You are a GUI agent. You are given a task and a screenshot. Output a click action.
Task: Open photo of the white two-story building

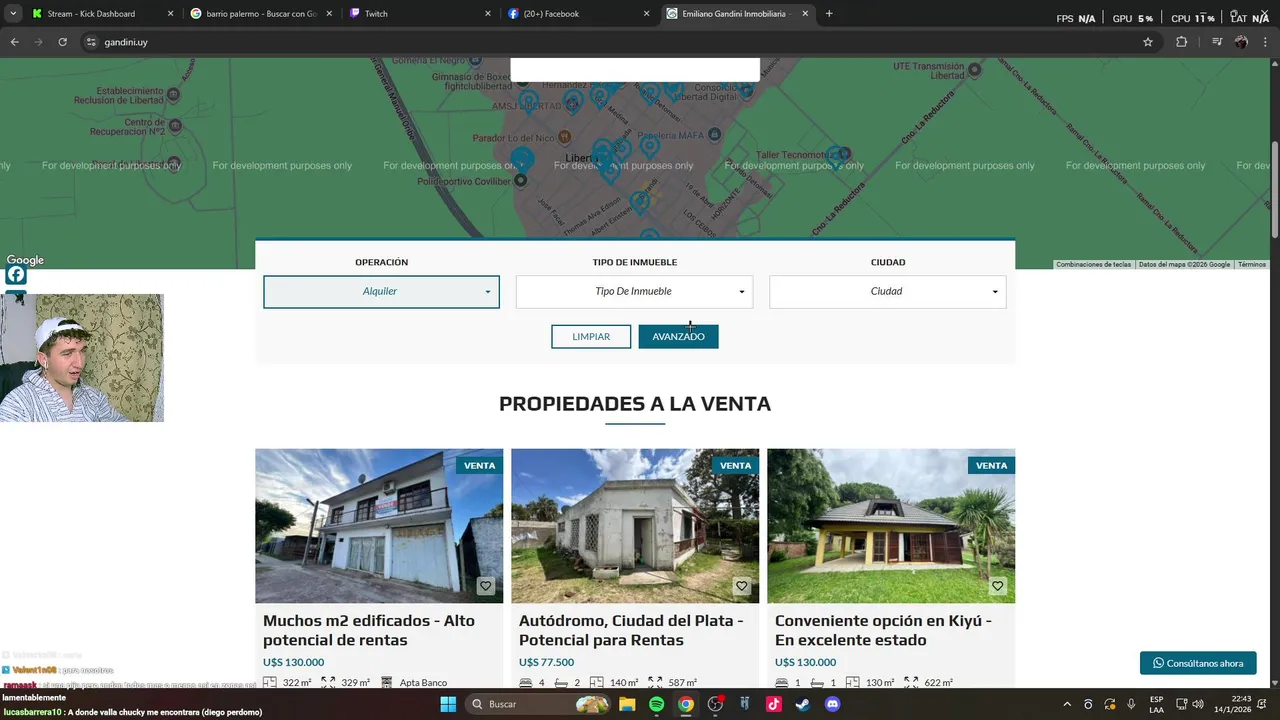coord(379,526)
